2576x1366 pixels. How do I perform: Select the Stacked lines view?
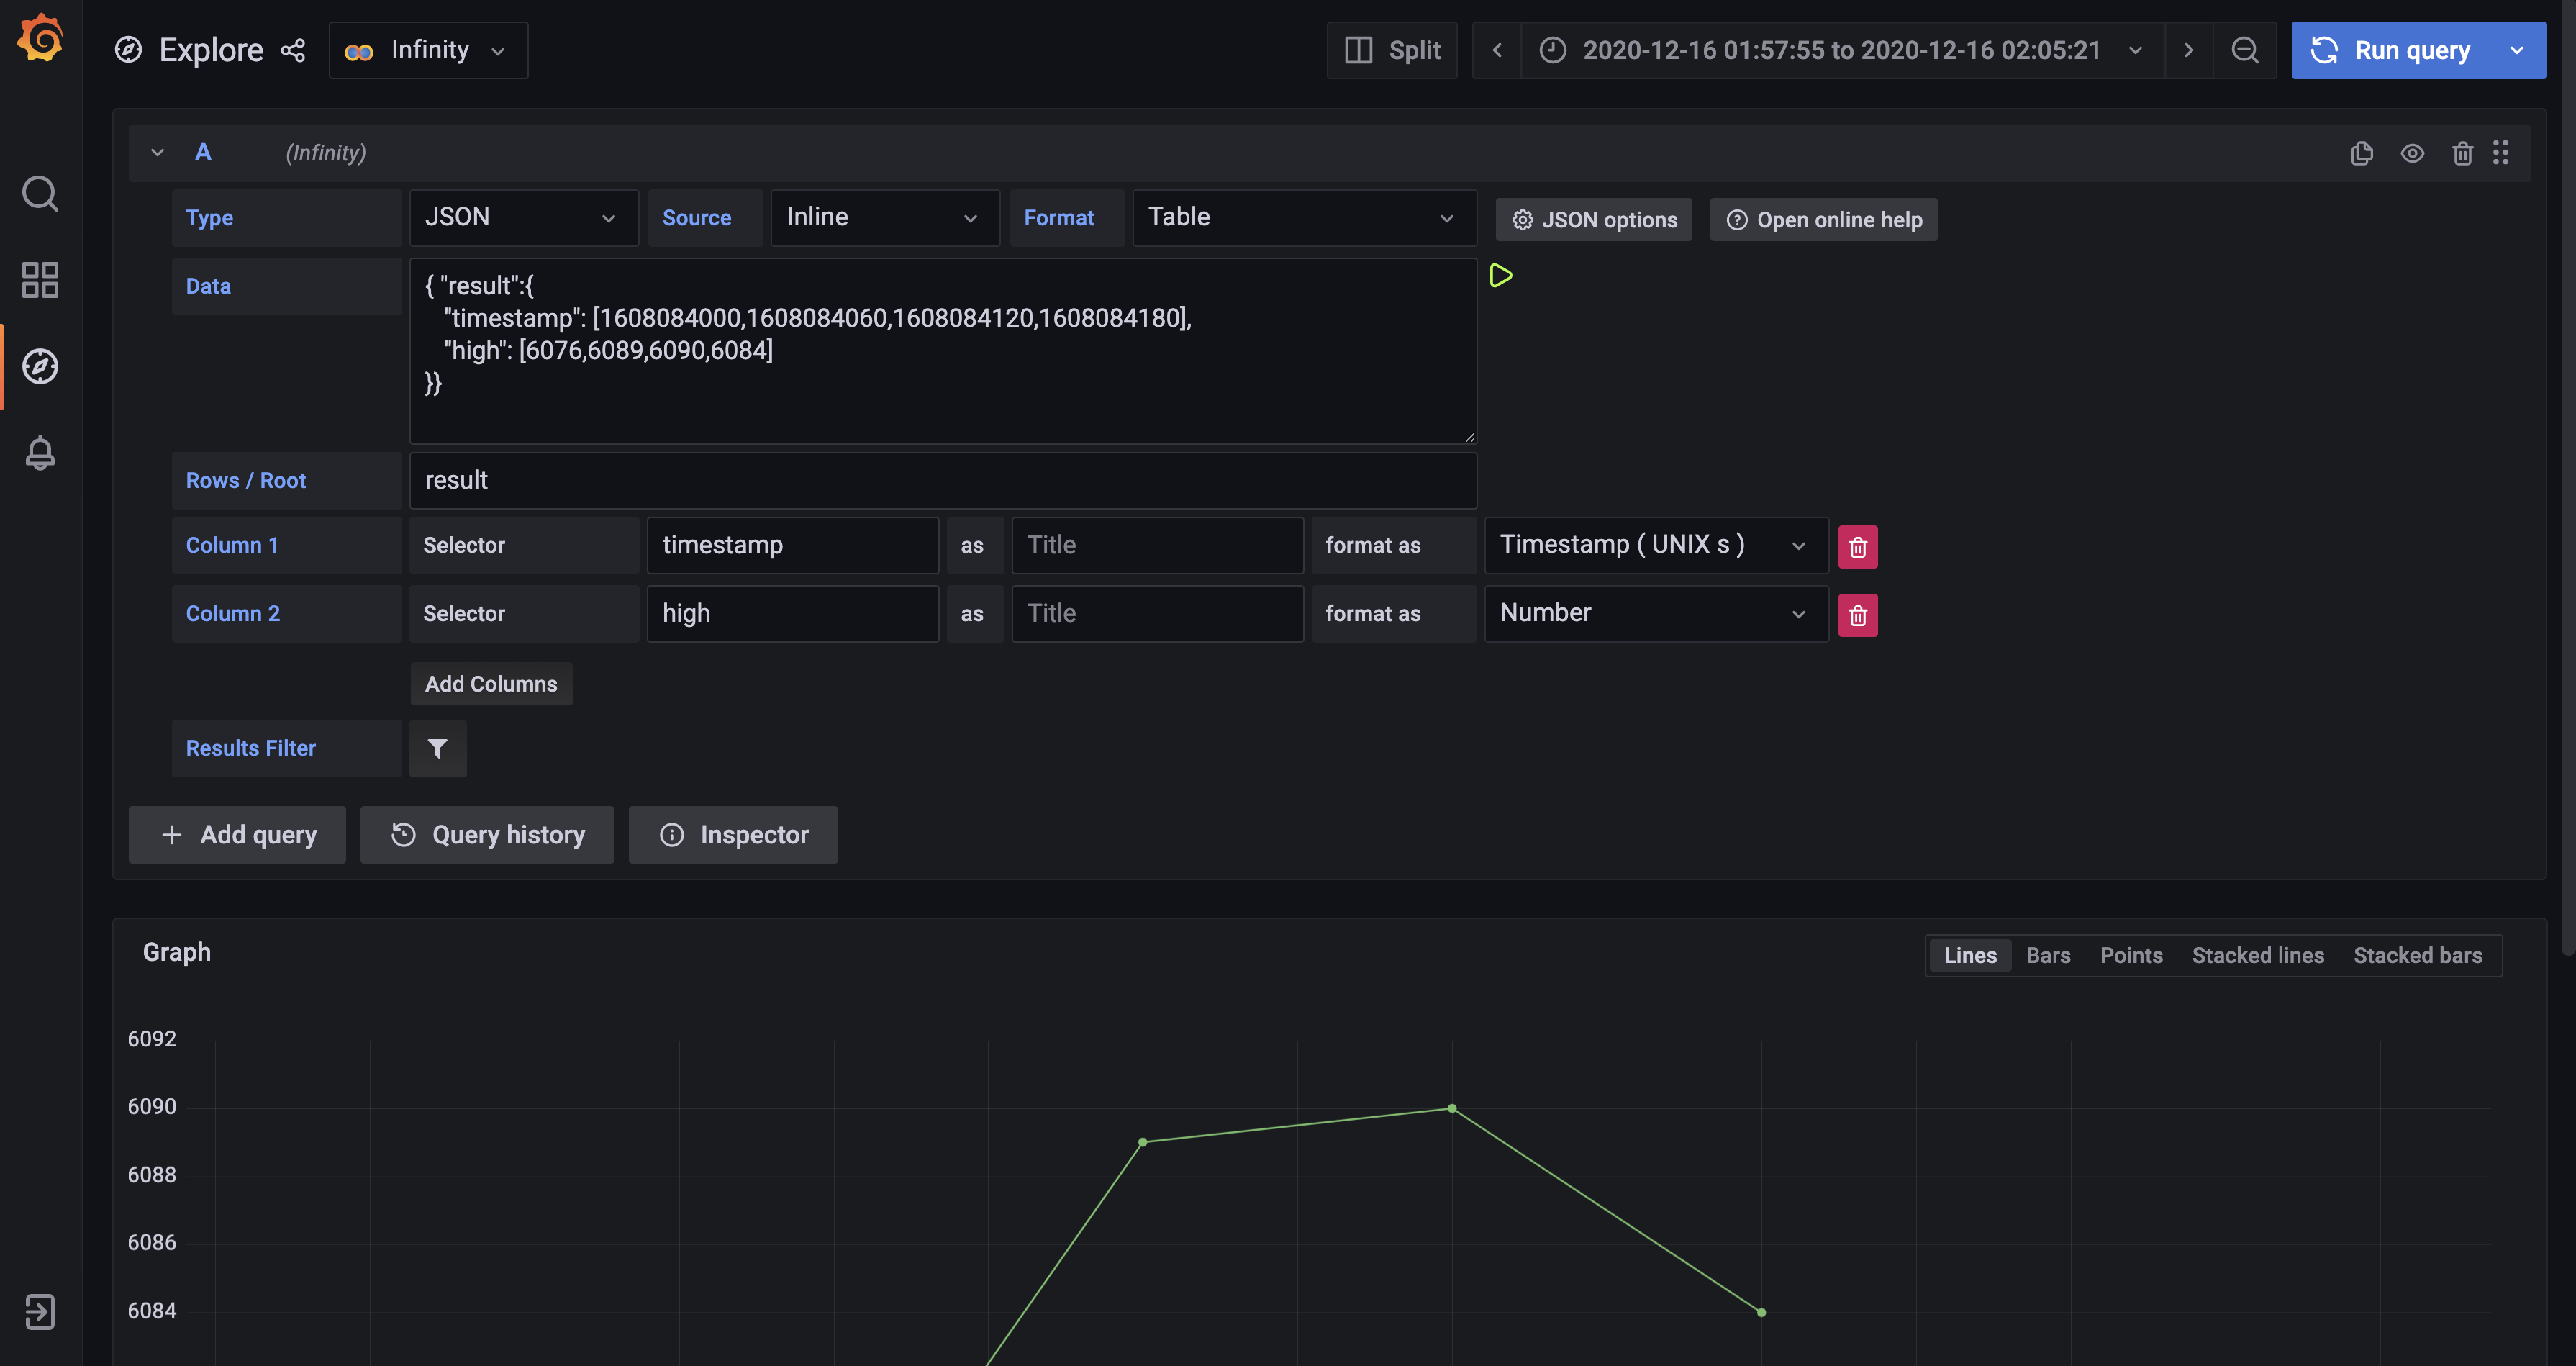[x=2258, y=955]
